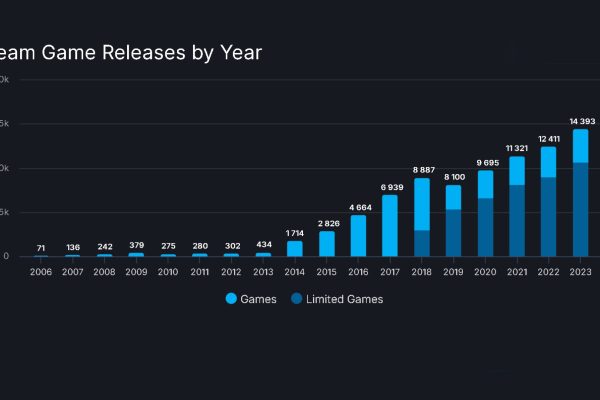600x400 pixels.
Task: Click the 2015 axis label
Action: [x=326, y=272]
